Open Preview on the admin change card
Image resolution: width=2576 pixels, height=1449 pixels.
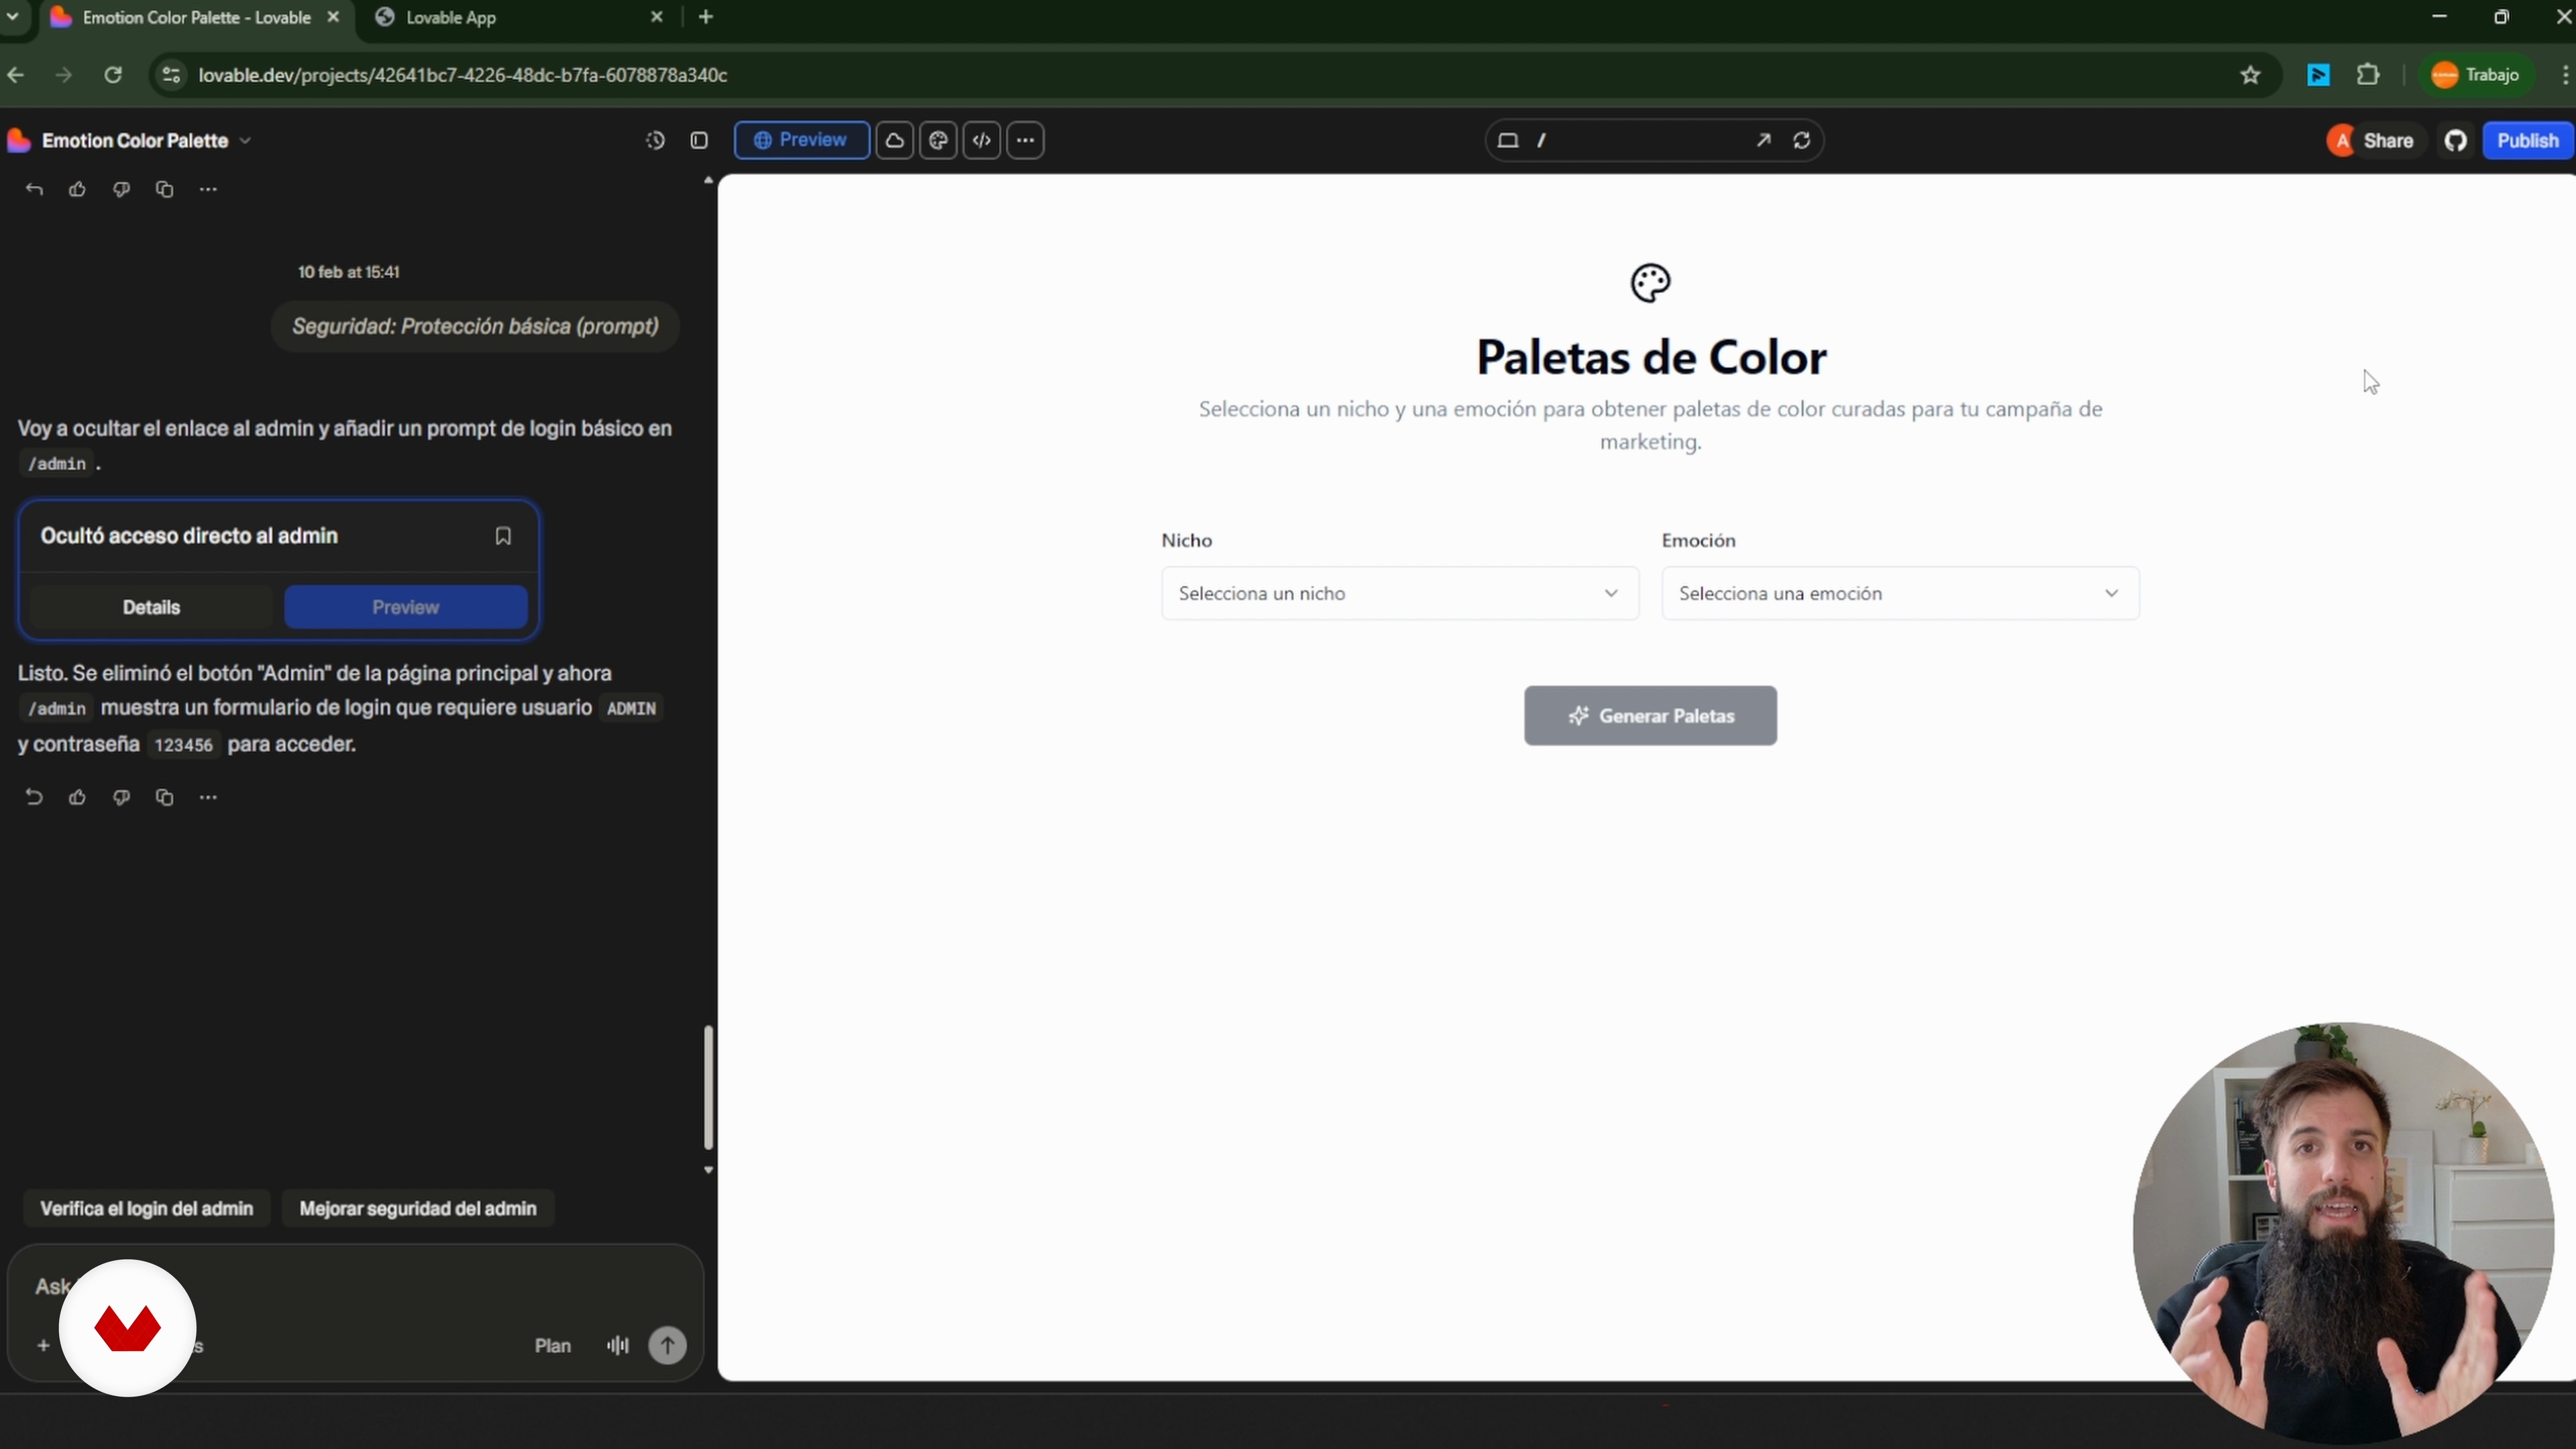click(x=406, y=607)
